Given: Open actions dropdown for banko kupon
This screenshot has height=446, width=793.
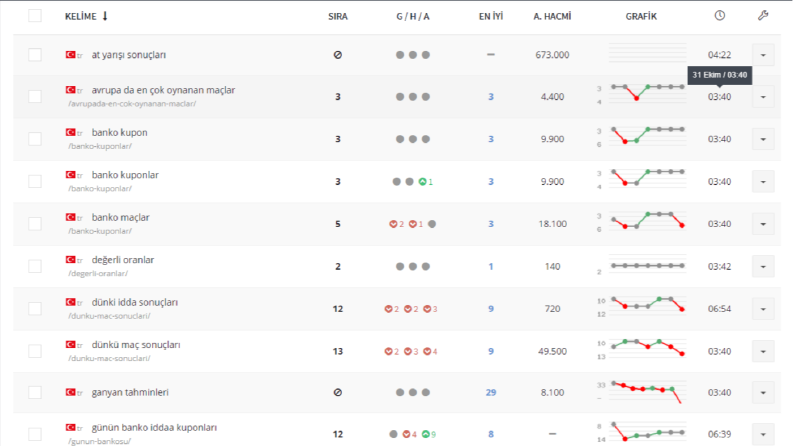Looking at the screenshot, I should 763,139.
